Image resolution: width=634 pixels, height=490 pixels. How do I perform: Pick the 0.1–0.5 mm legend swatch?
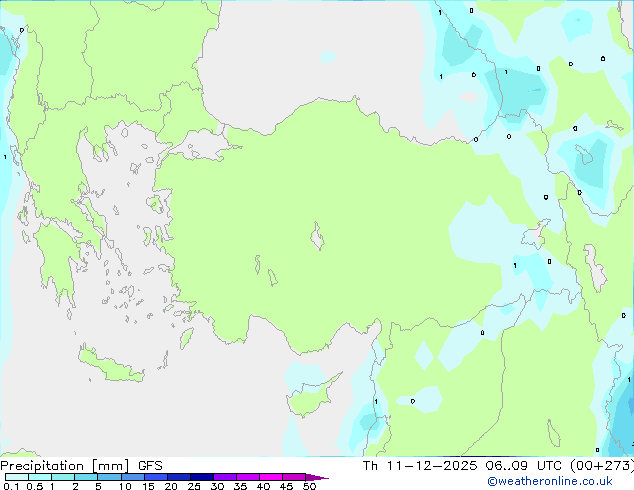(x=17, y=477)
